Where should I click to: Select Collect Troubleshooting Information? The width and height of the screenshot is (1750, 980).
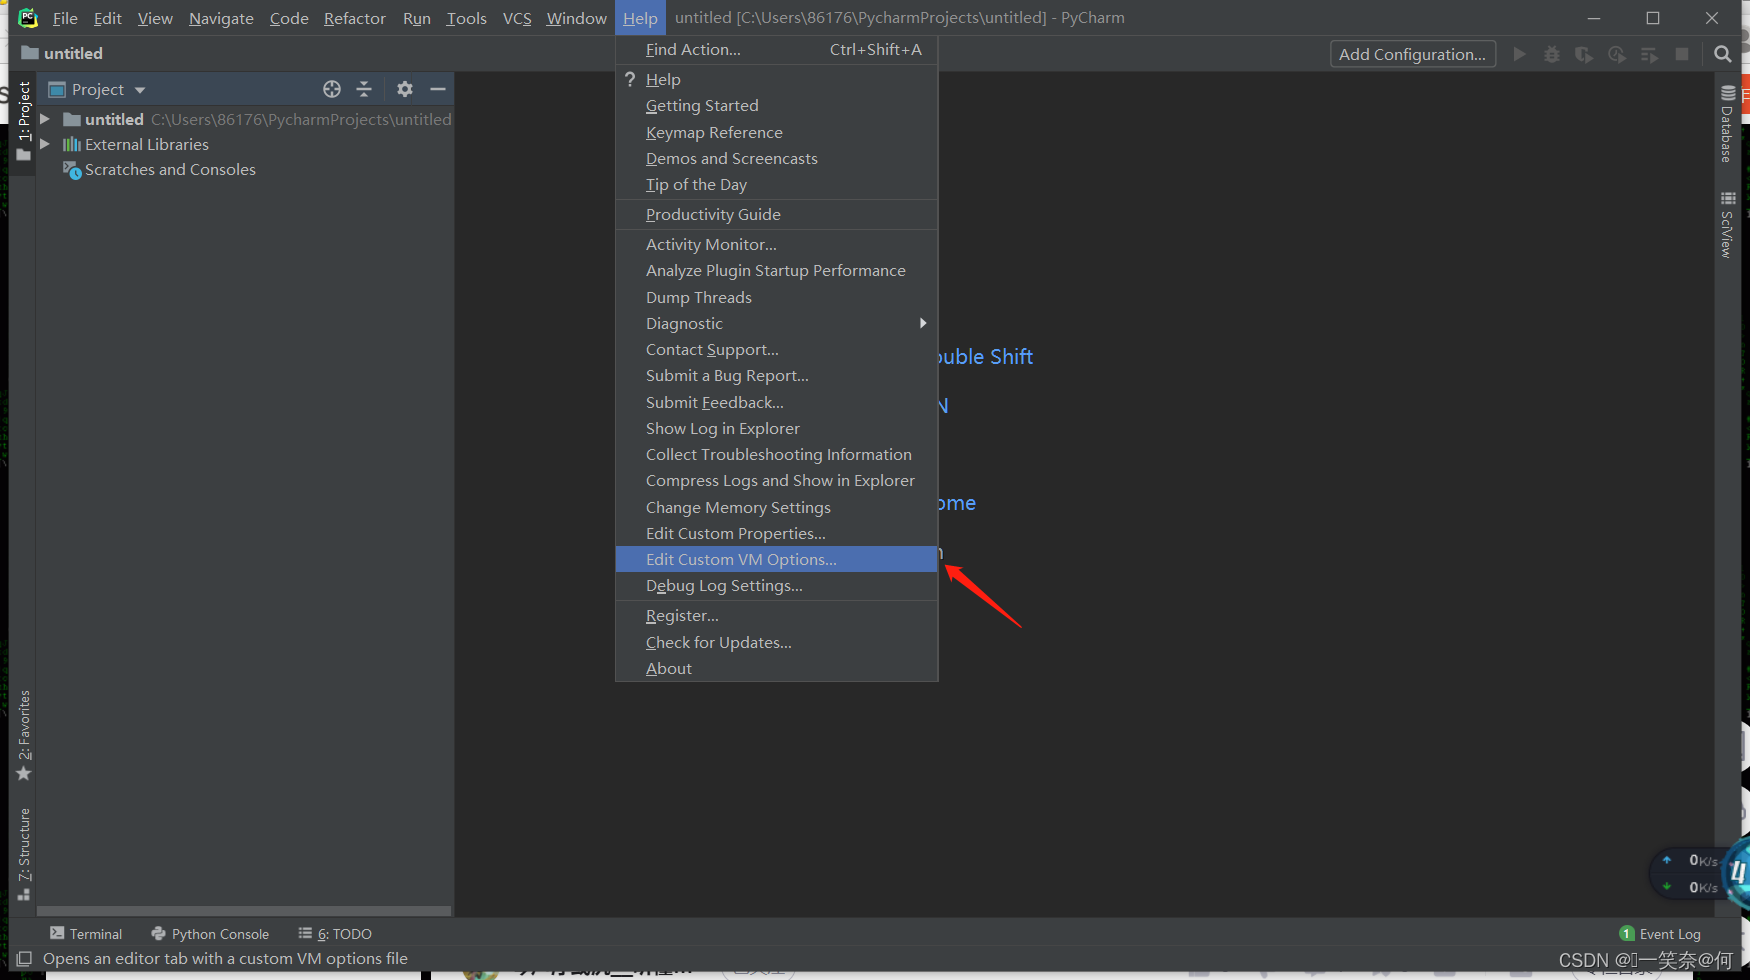pos(777,454)
